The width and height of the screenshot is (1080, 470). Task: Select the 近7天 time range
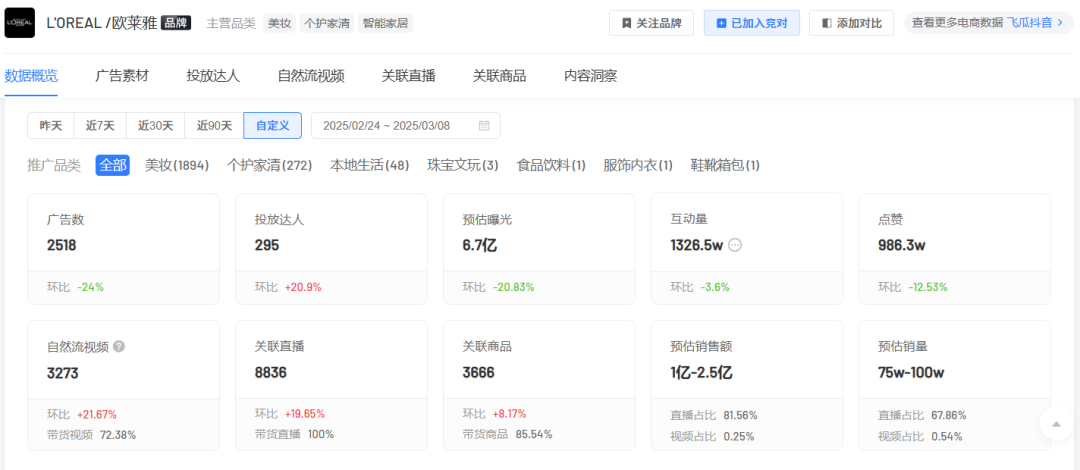point(101,125)
